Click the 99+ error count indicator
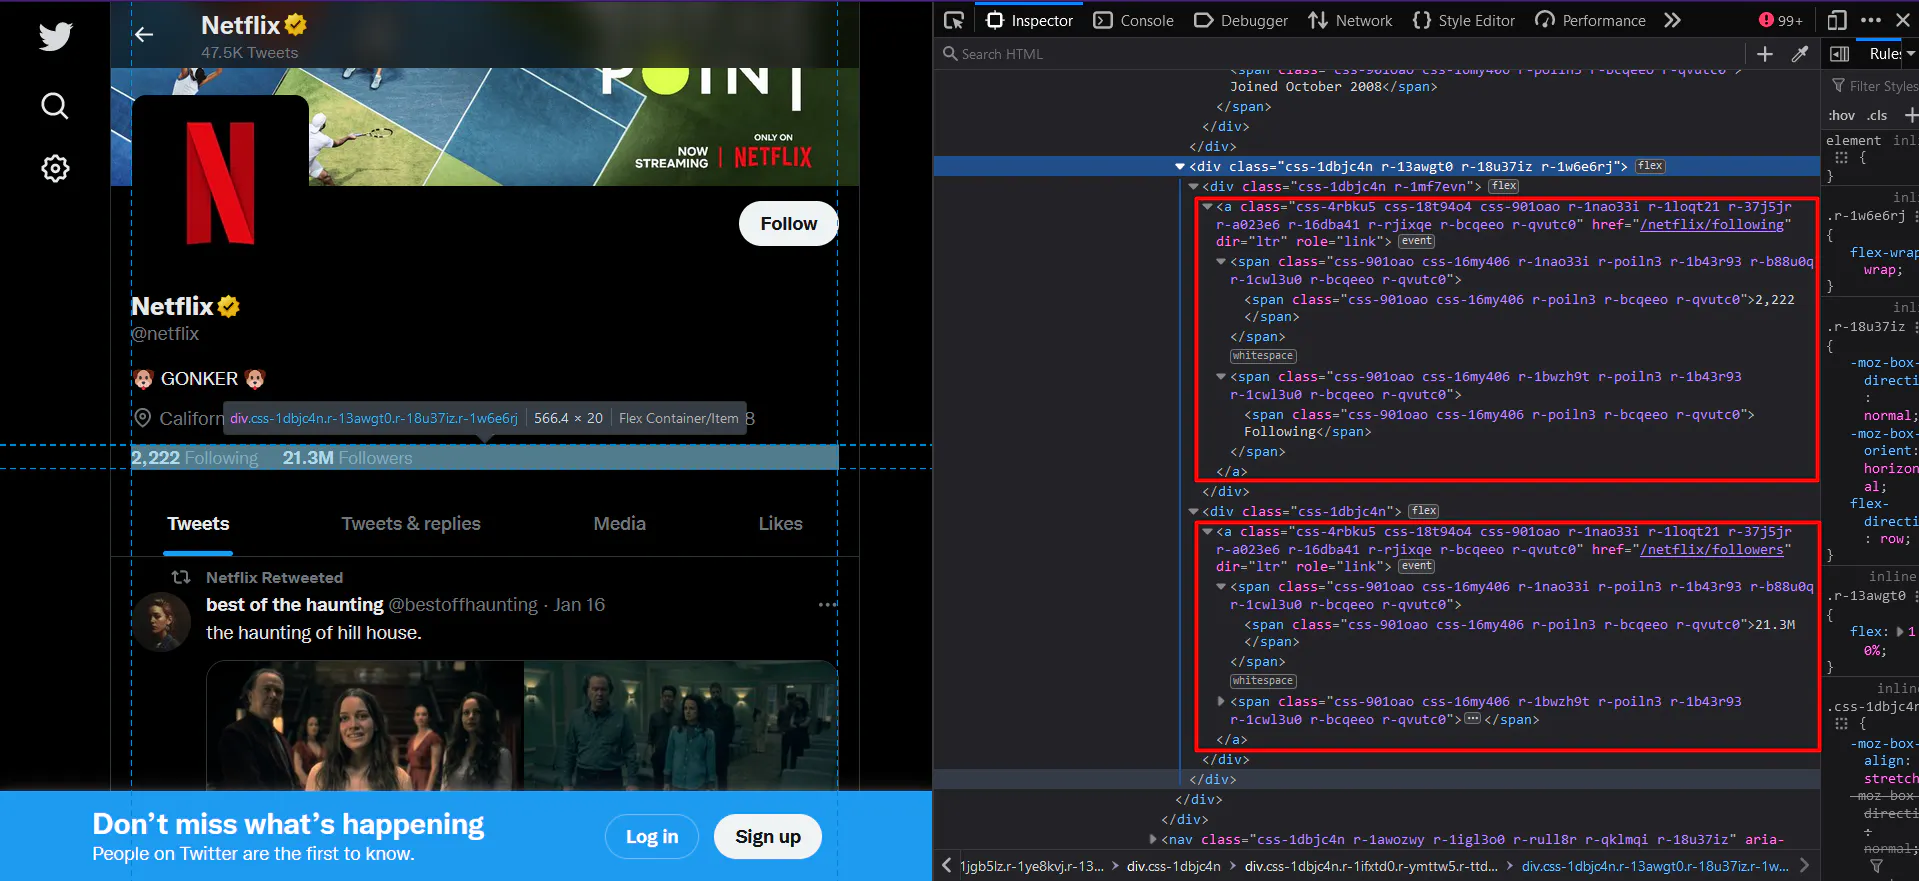The height and width of the screenshot is (881, 1919). [1781, 20]
